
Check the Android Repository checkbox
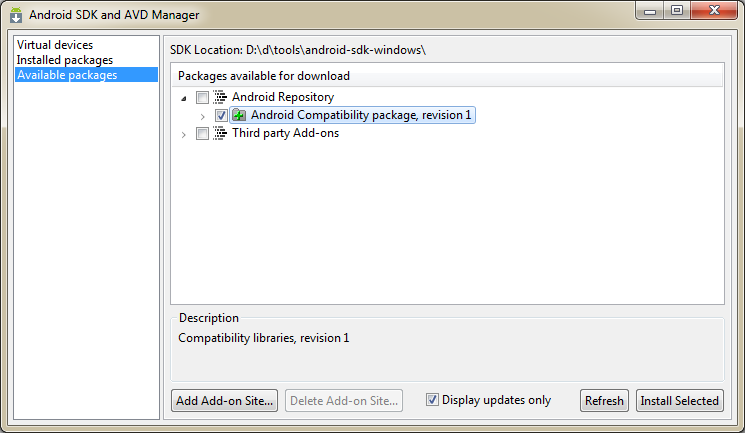(x=202, y=97)
